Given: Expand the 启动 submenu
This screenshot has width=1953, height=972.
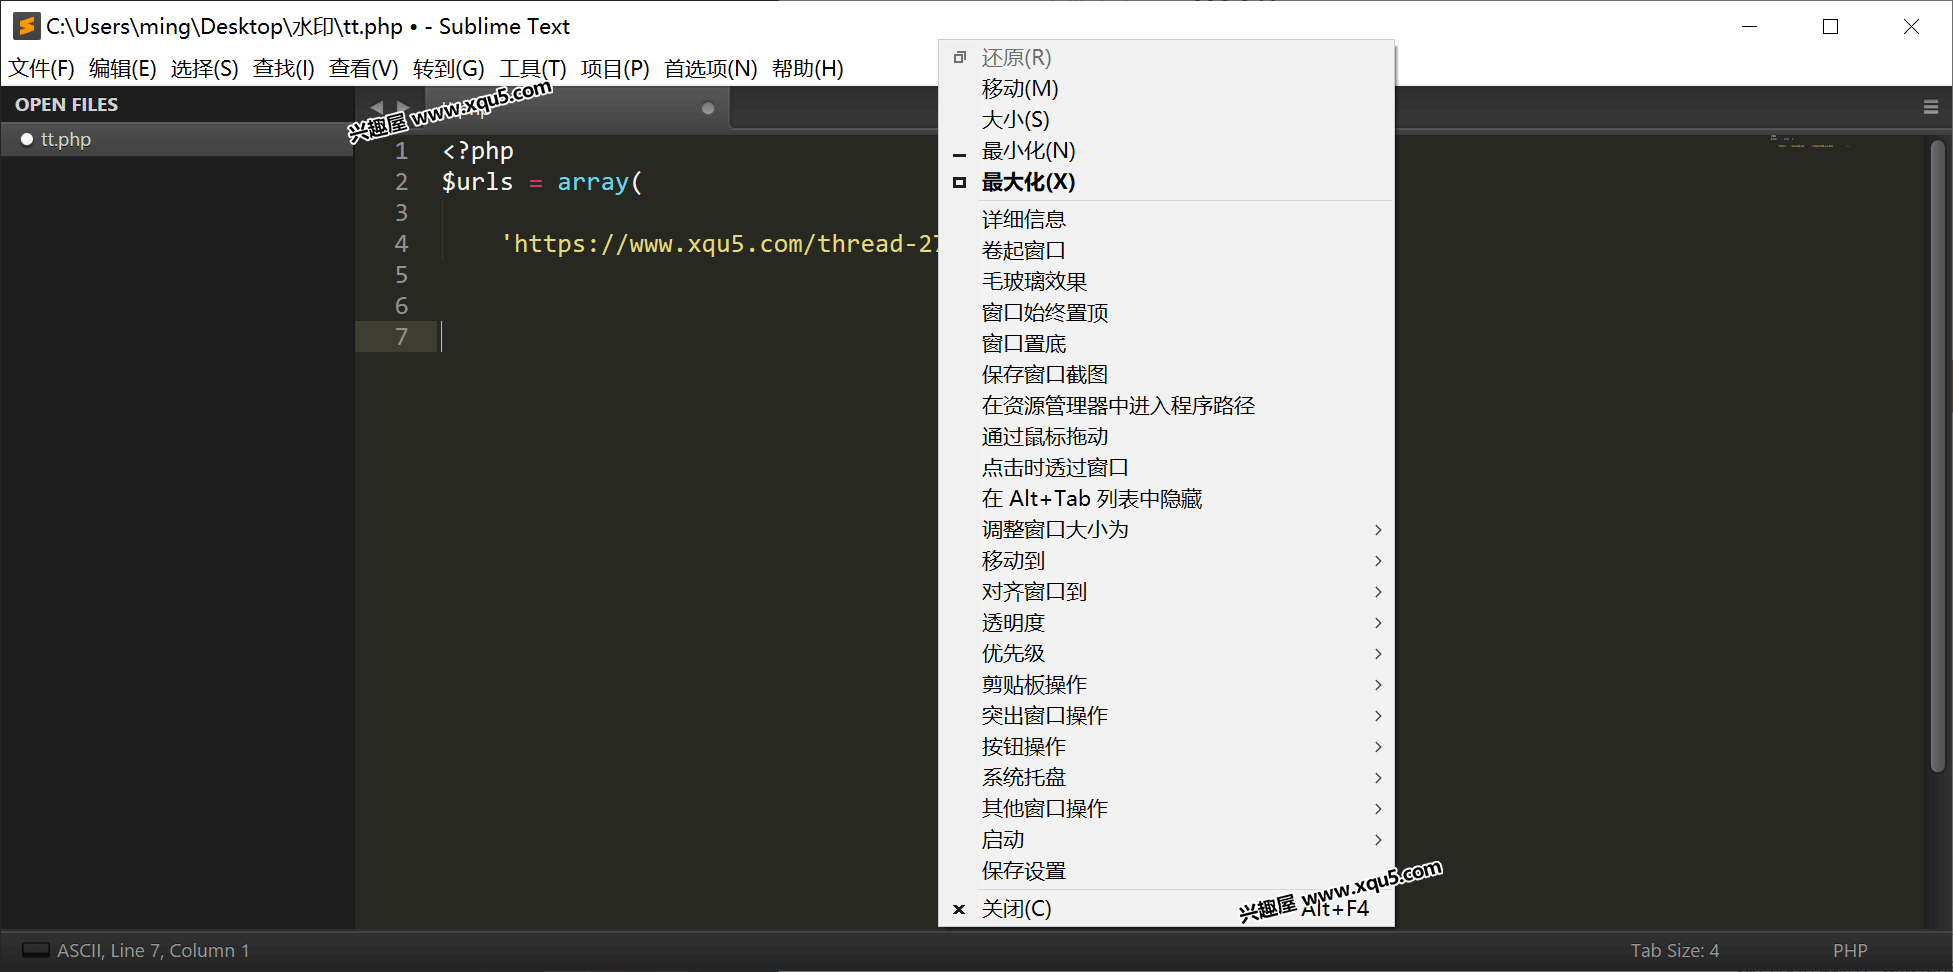Looking at the screenshot, I should (x=1166, y=839).
